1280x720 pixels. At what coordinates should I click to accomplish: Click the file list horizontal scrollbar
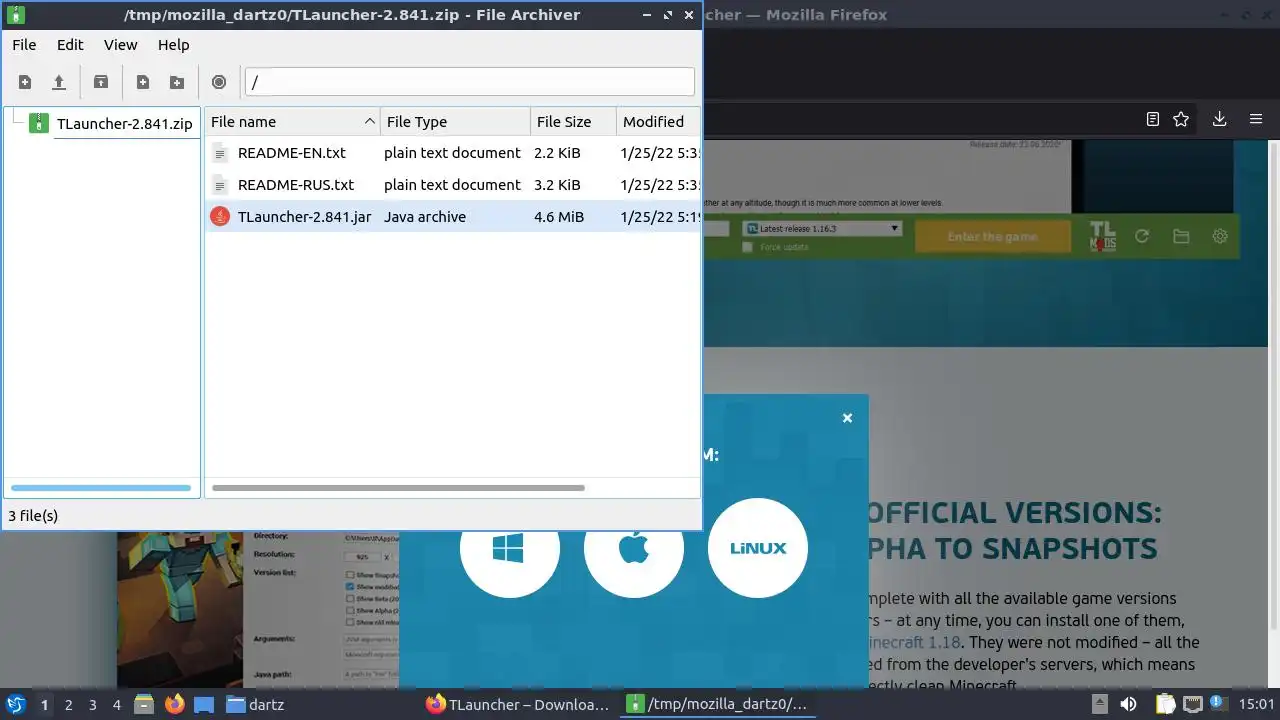coord(398,488)
